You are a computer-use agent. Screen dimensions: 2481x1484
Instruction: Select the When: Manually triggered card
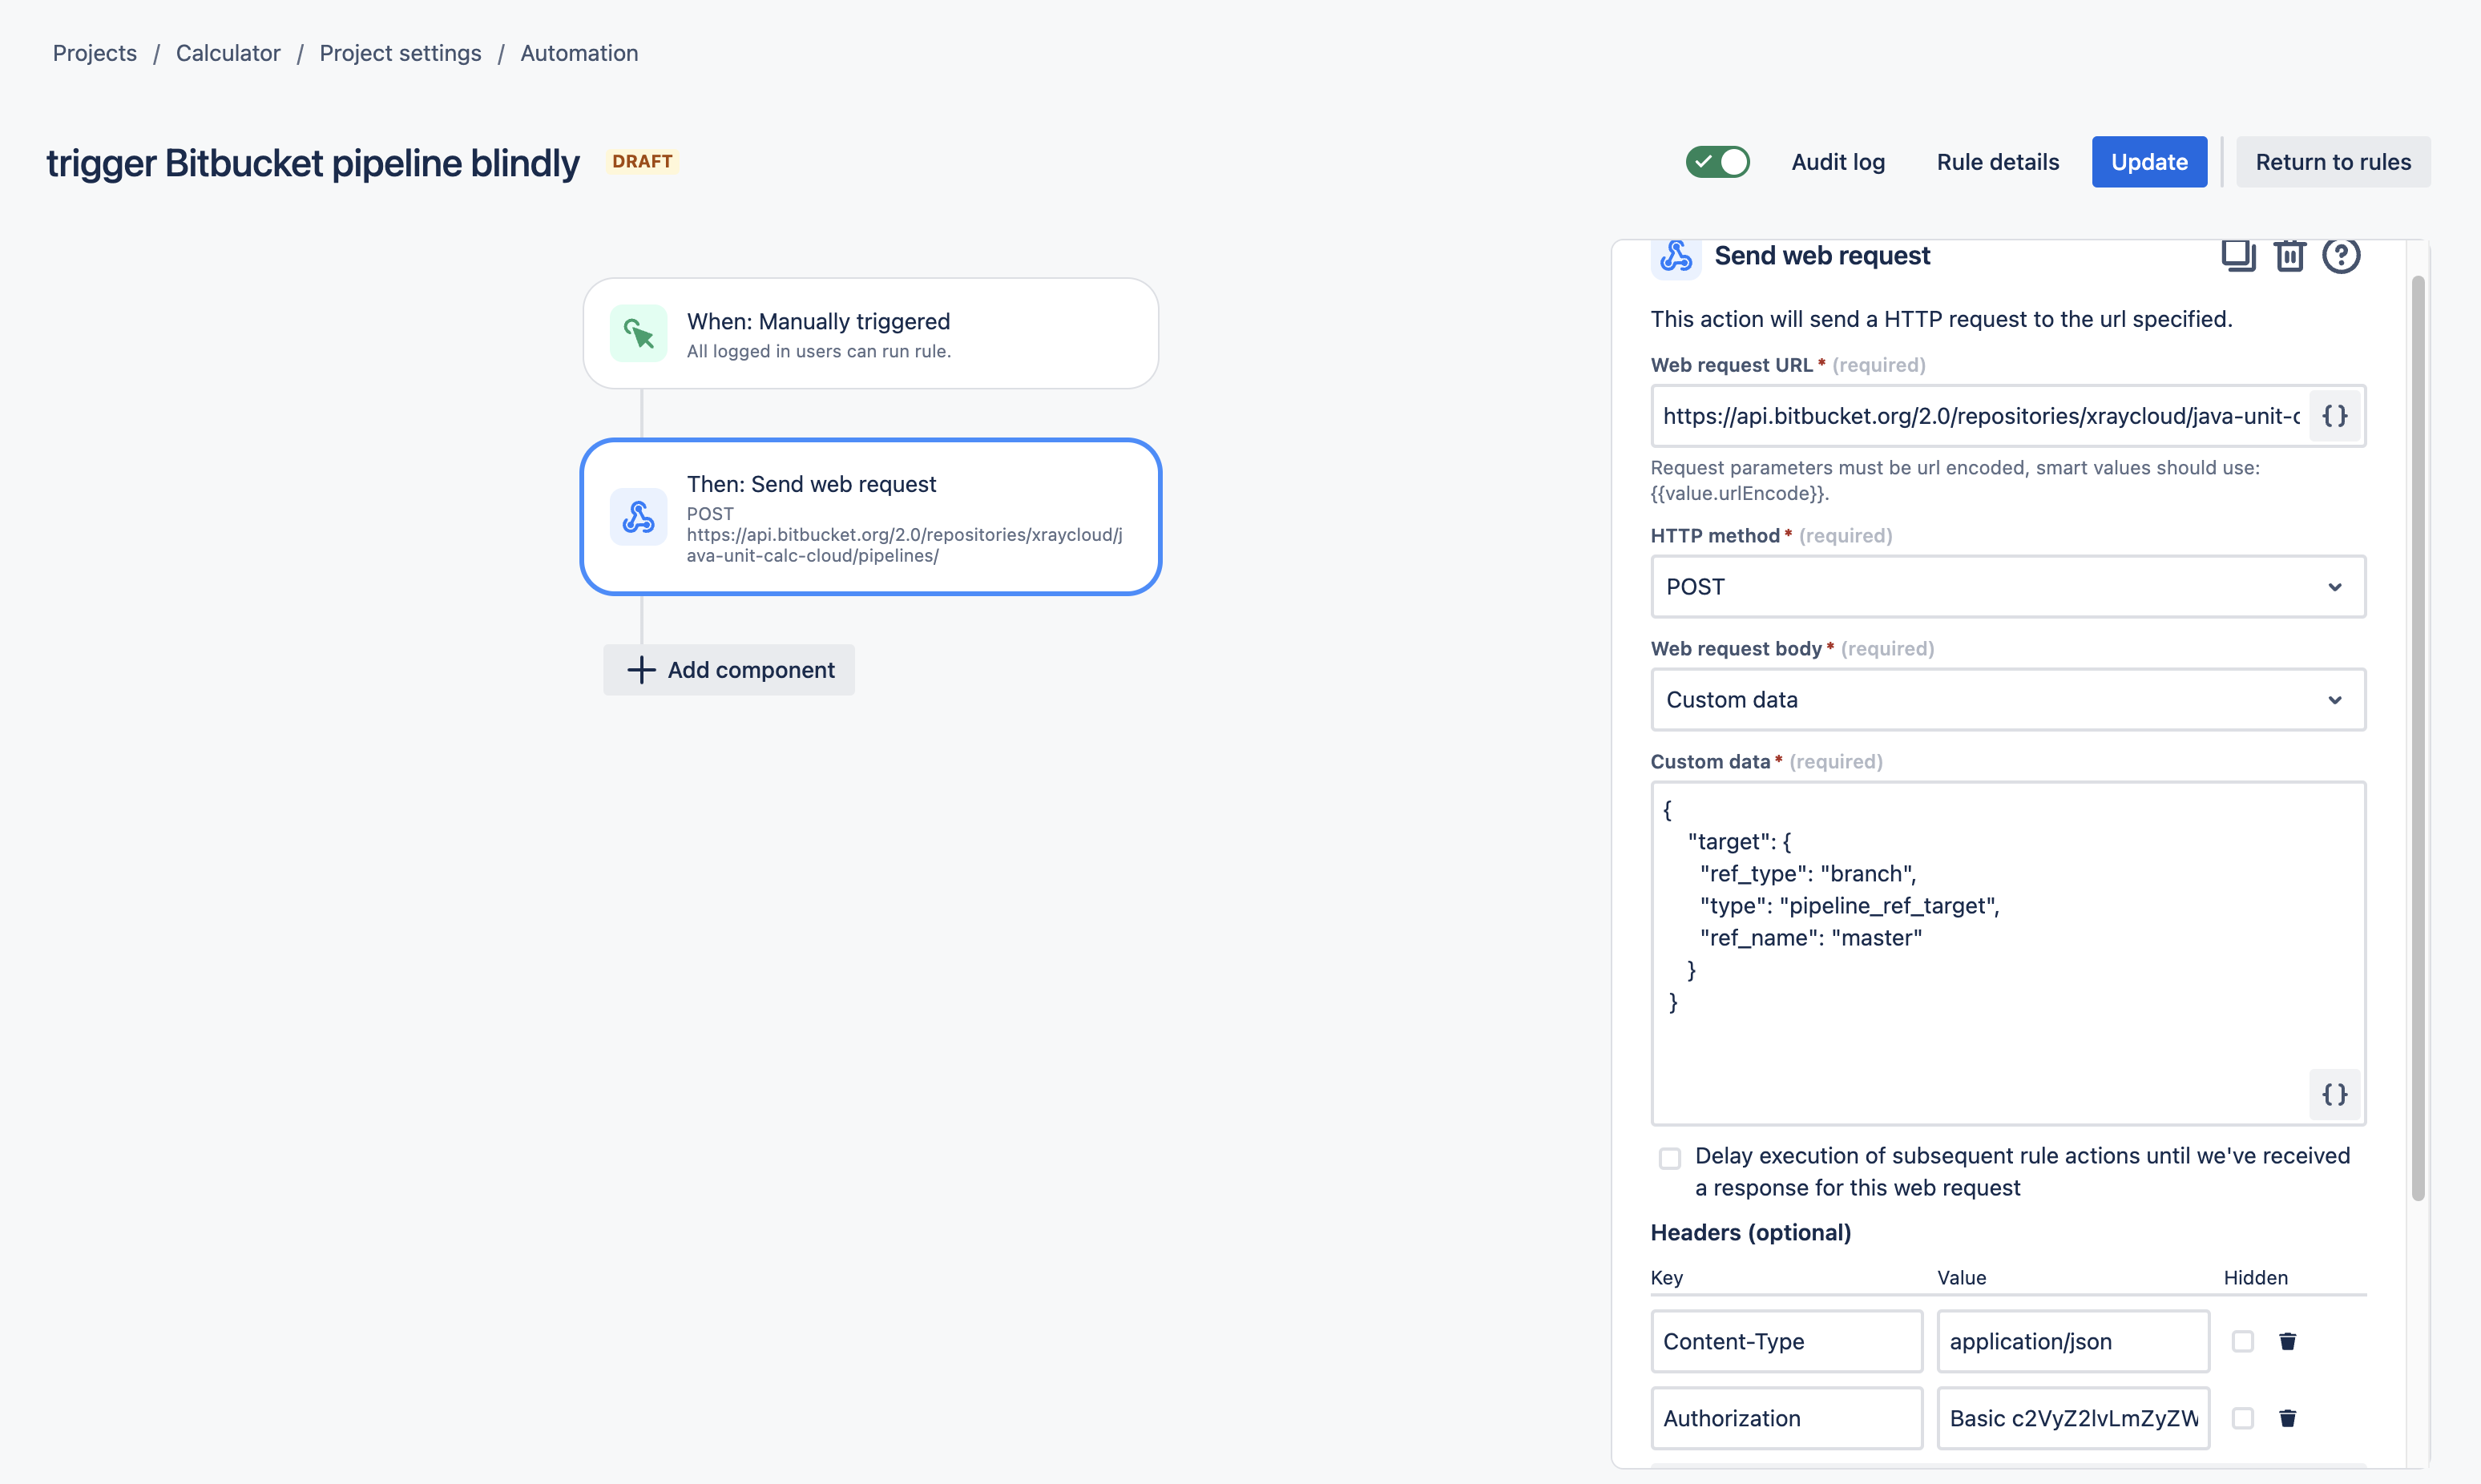point(871,333)
